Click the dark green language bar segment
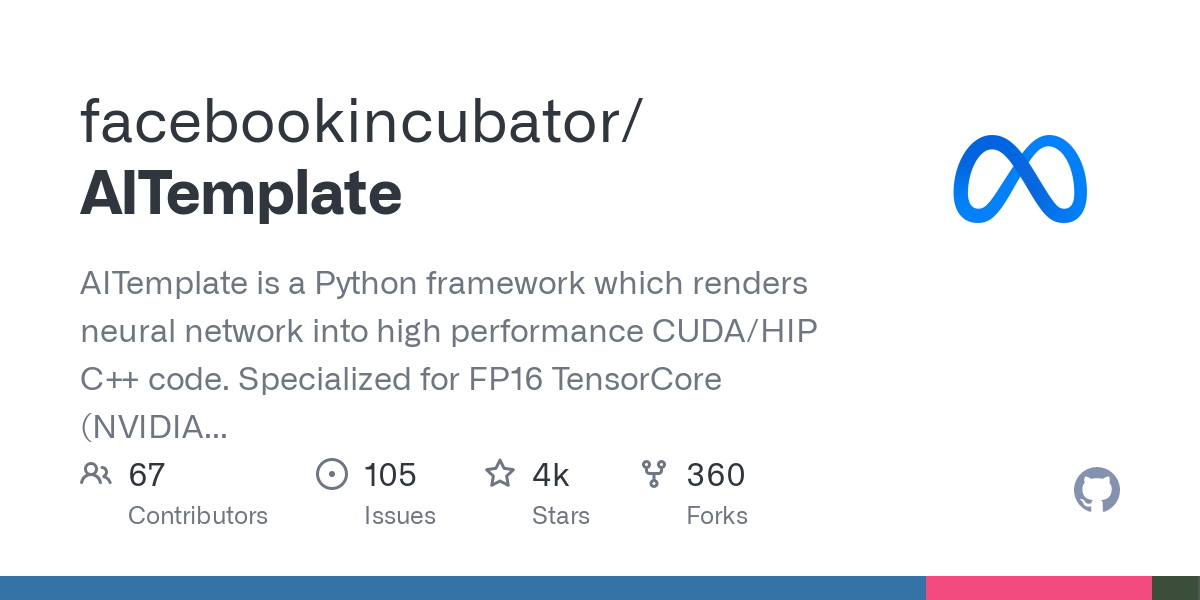Screen dimensions: 1200x600 (x=1175, y=588)
